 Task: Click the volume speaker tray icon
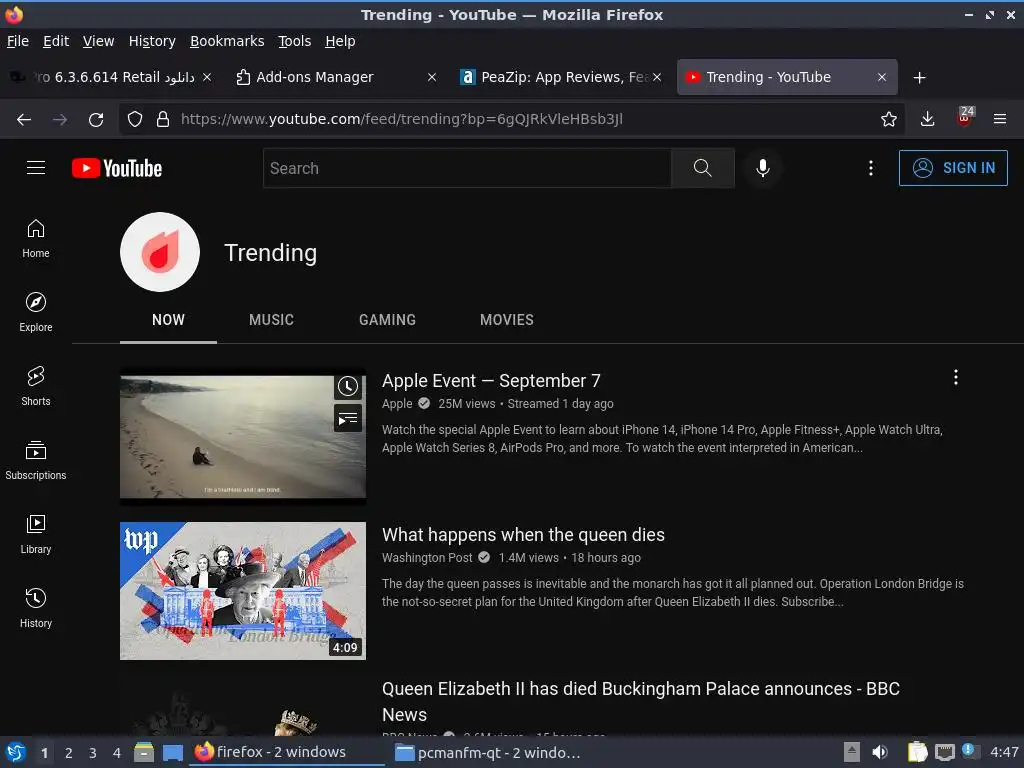[880, 752]
